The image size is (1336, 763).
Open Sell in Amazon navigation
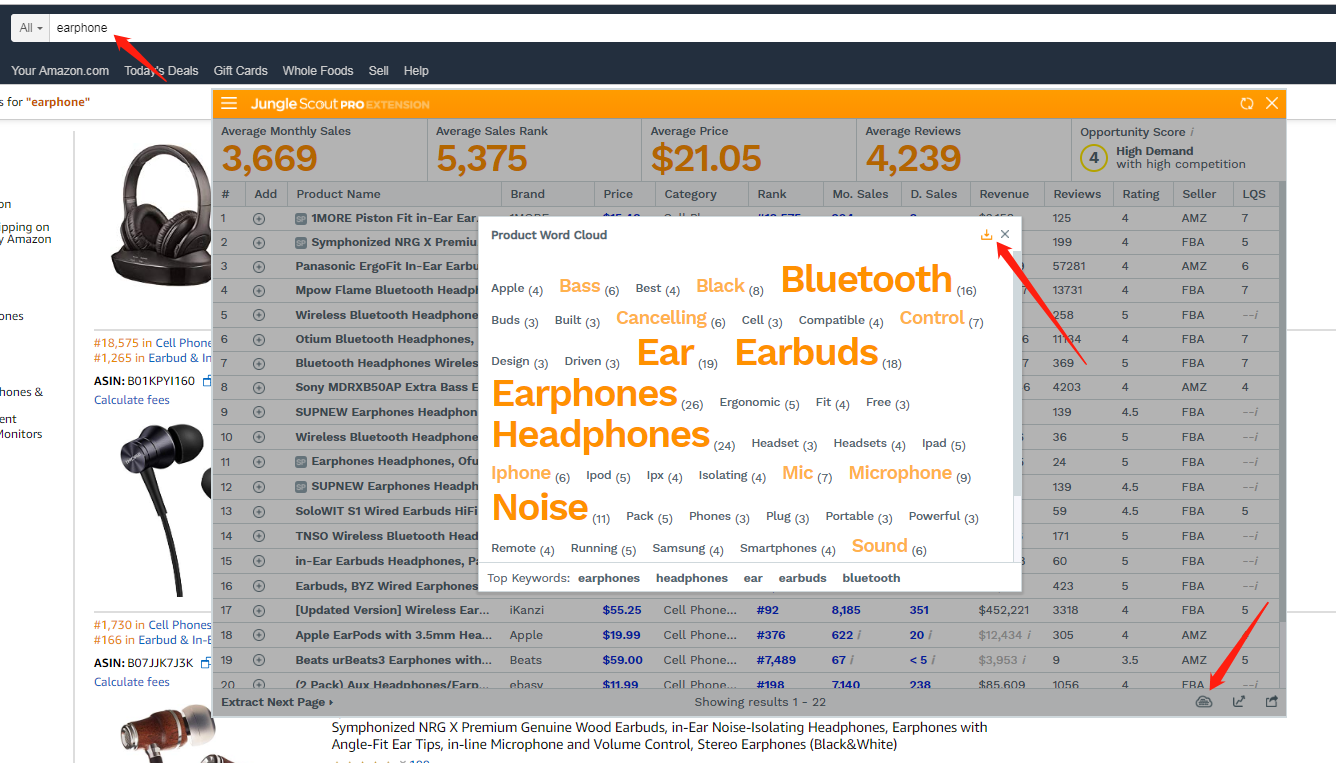click(x=378, y=71)
